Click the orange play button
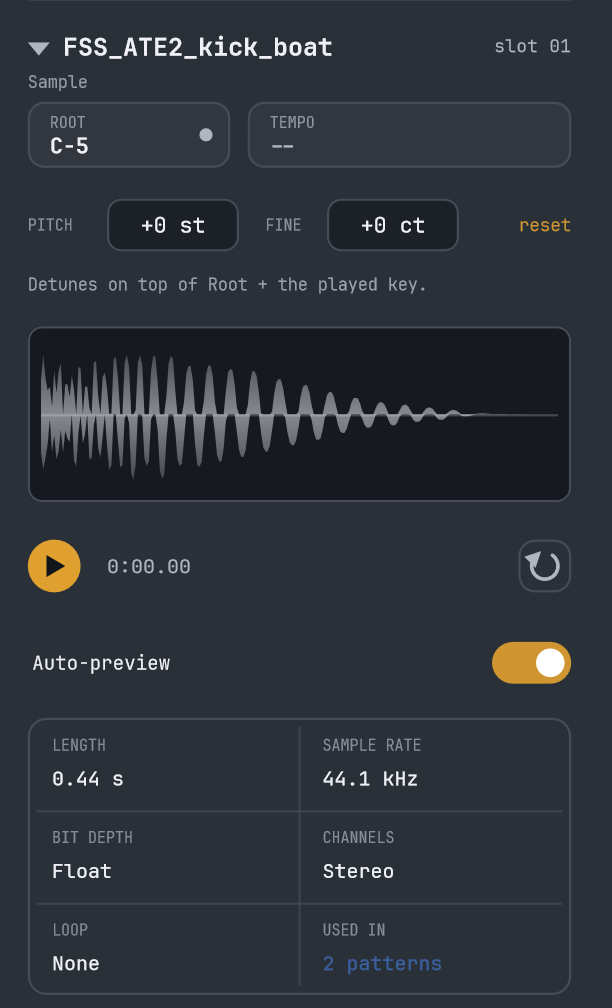The width and height of the screenshot is (612, 1008). [54, 566]
